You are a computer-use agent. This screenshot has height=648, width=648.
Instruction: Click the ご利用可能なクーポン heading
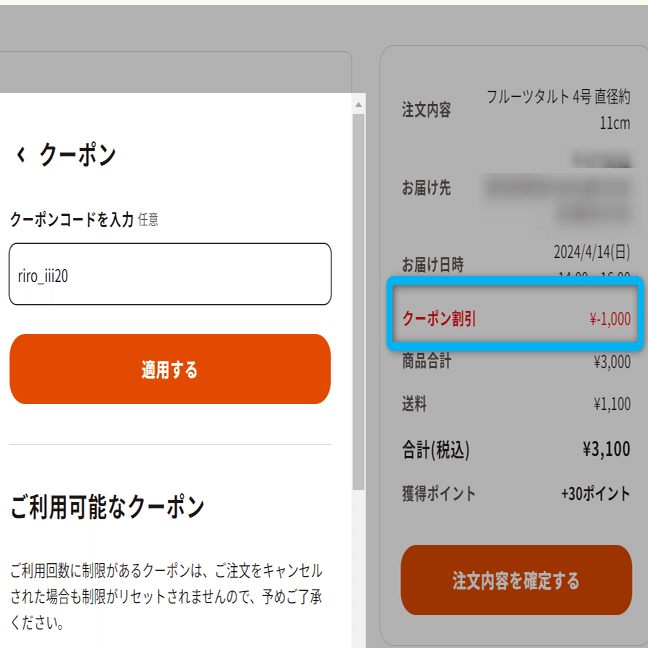[x=107, y=507]
